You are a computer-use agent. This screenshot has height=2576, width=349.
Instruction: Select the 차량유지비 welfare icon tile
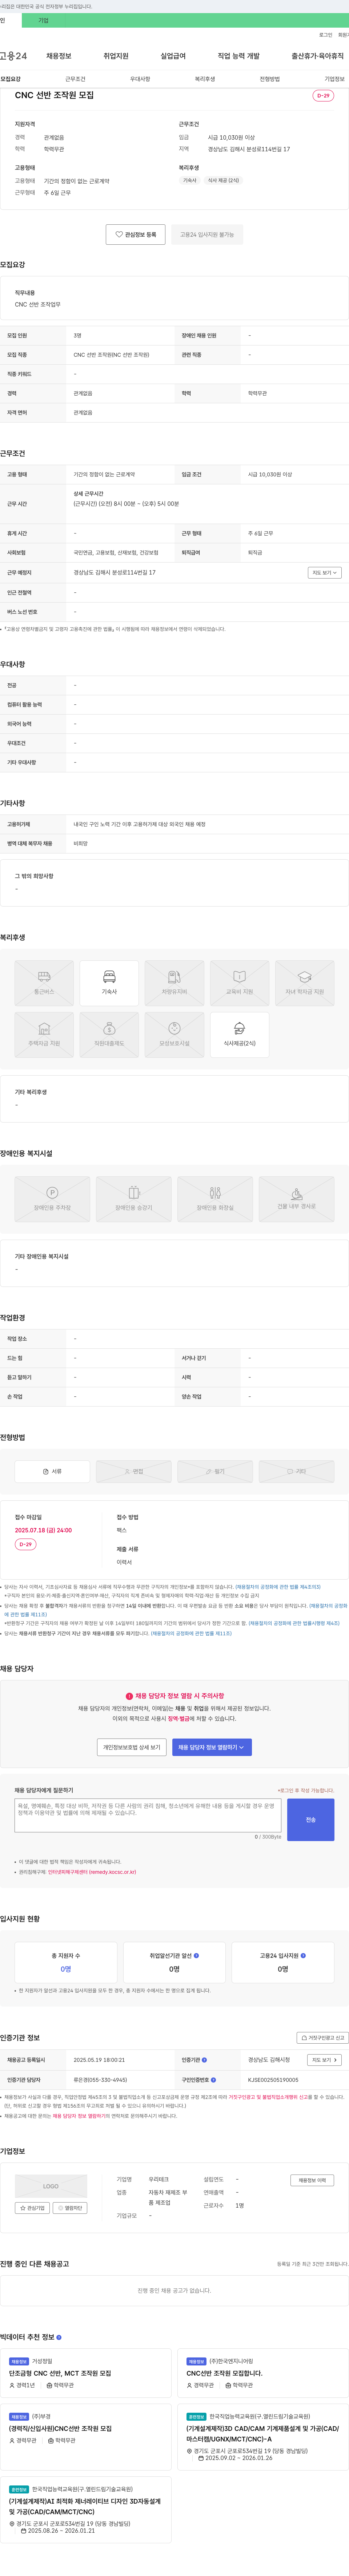pyautogui.click(x=174, y=983)
